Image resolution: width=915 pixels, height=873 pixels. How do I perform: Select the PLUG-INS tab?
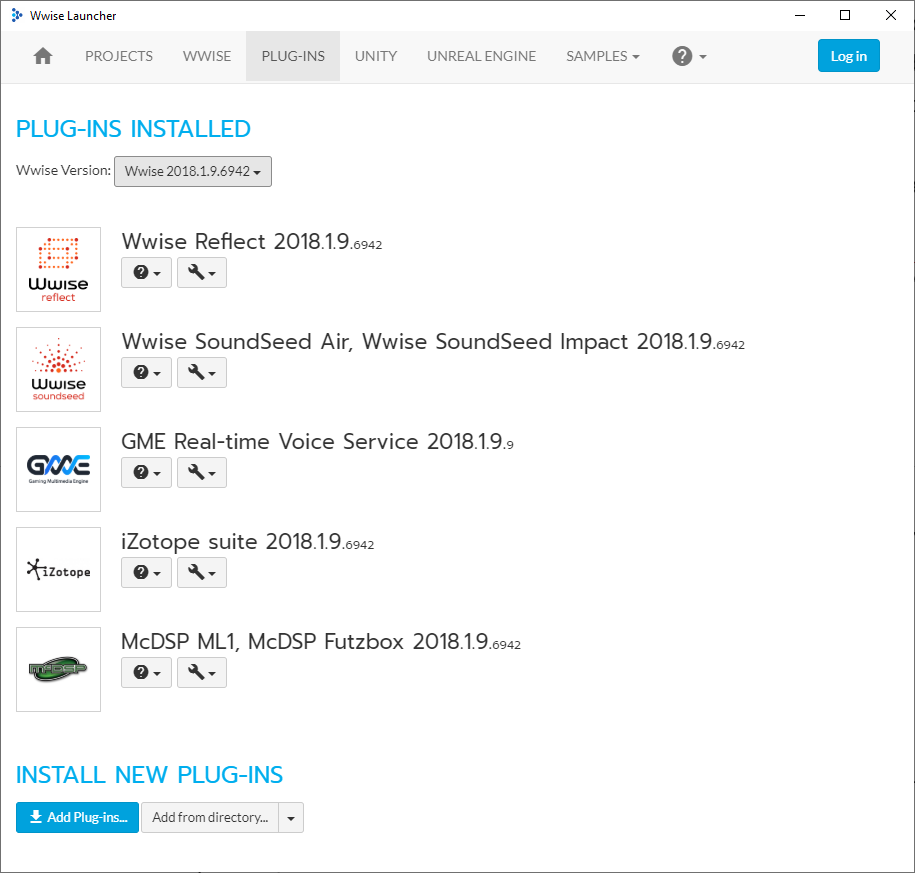pos(293,56)
